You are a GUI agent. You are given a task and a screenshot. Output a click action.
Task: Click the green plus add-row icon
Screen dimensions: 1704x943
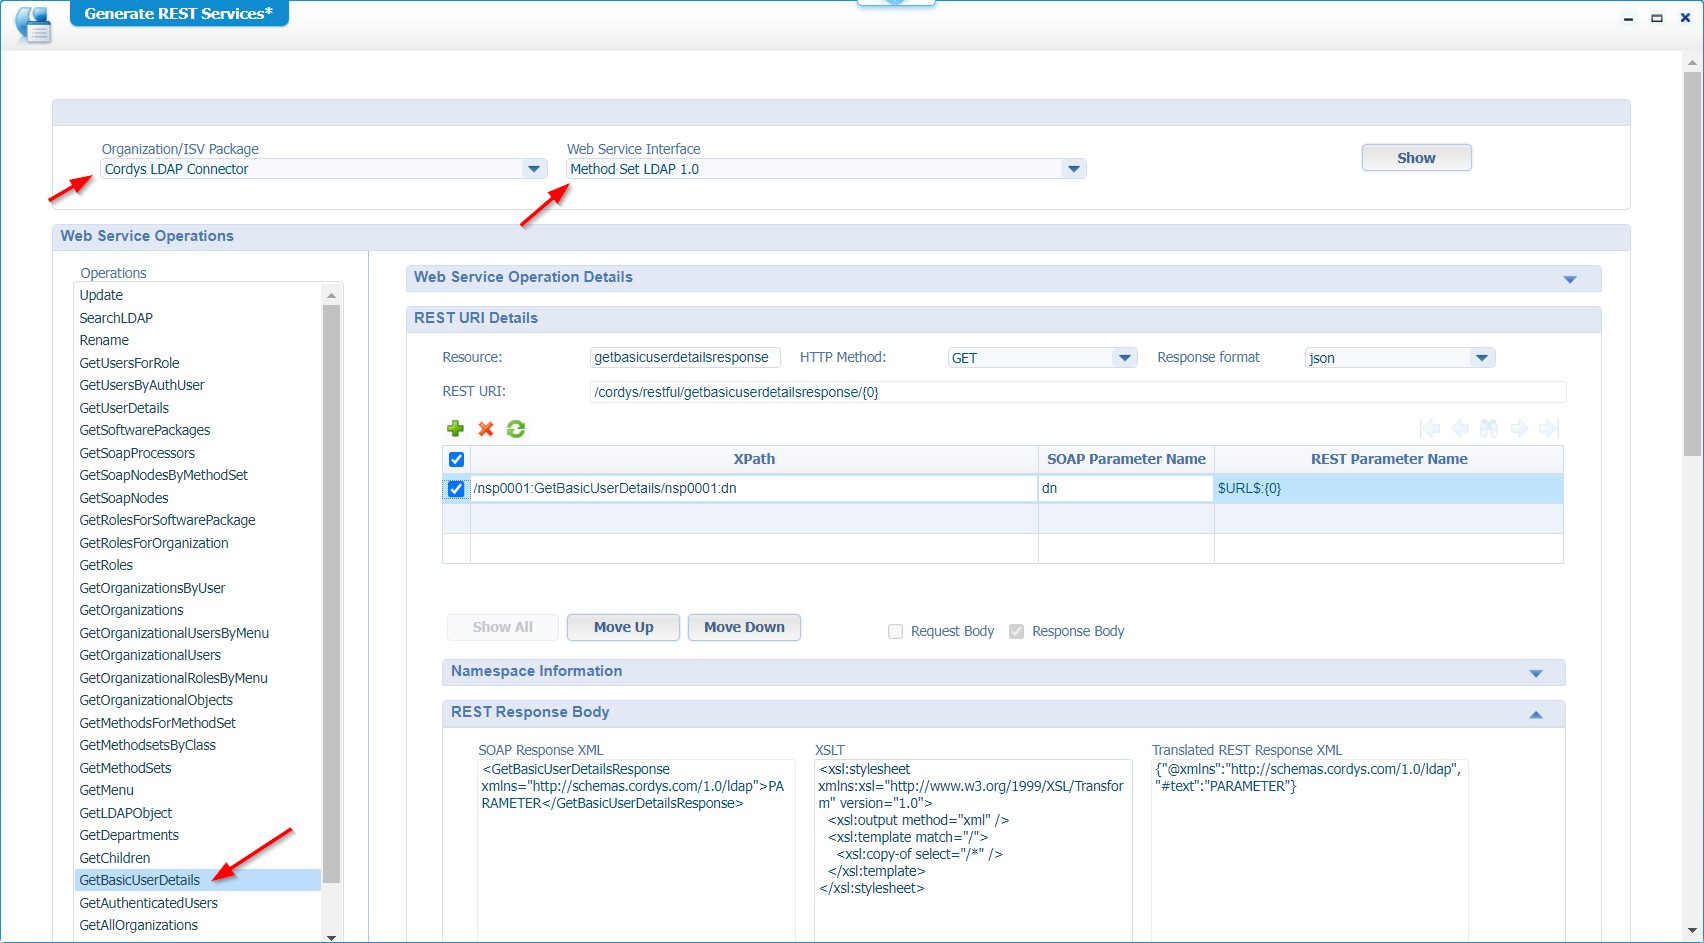coord(455,429)
